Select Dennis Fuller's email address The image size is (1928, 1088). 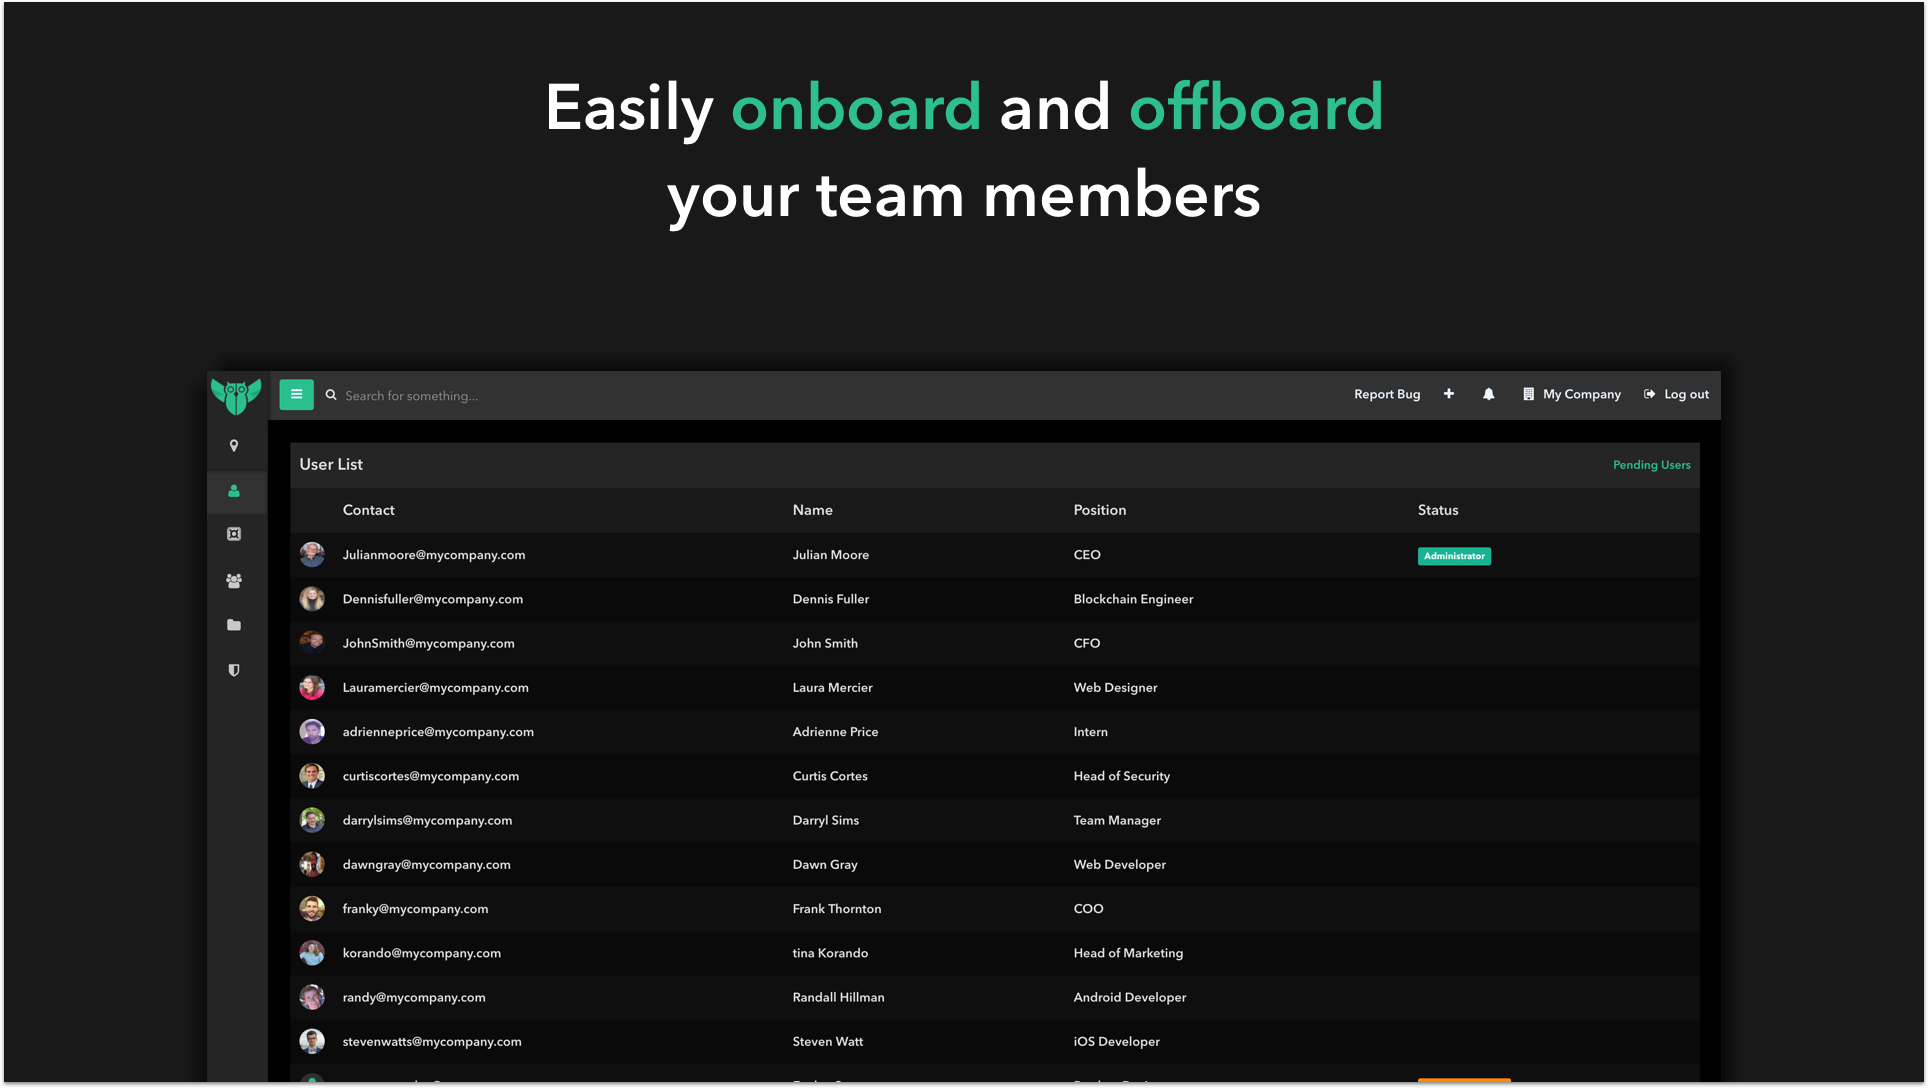[x=433, y=599]
